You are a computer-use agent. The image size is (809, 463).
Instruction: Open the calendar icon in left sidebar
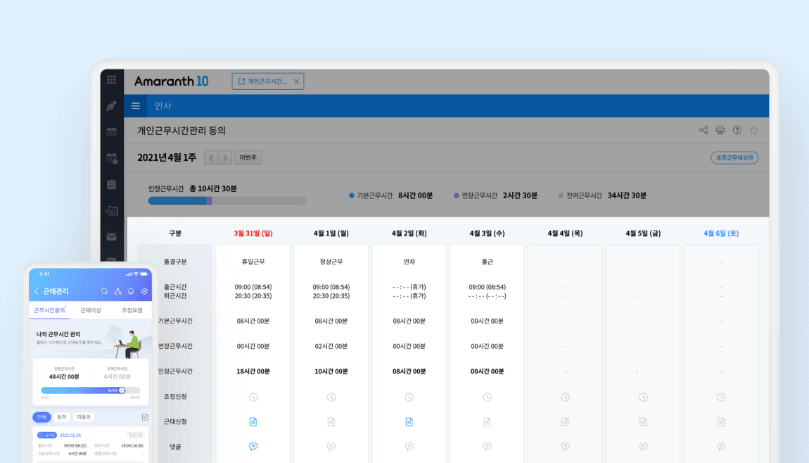pyautogui.click(x=111, y=132)
